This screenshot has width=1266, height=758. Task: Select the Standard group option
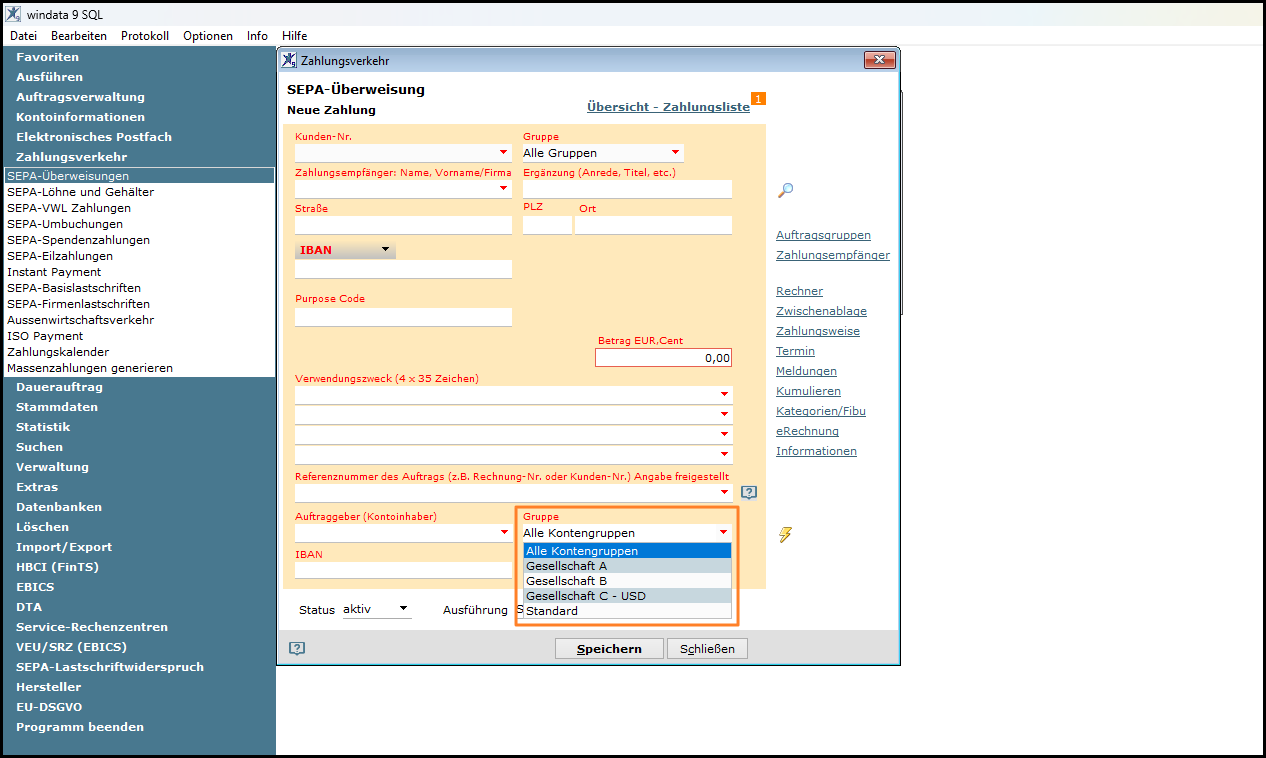[628, 611]
